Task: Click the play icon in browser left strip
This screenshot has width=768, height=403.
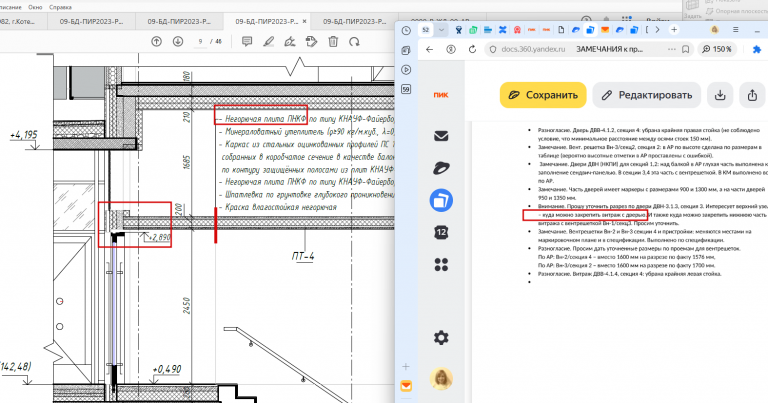Action: pyautogui.click(x=406, y=70)
